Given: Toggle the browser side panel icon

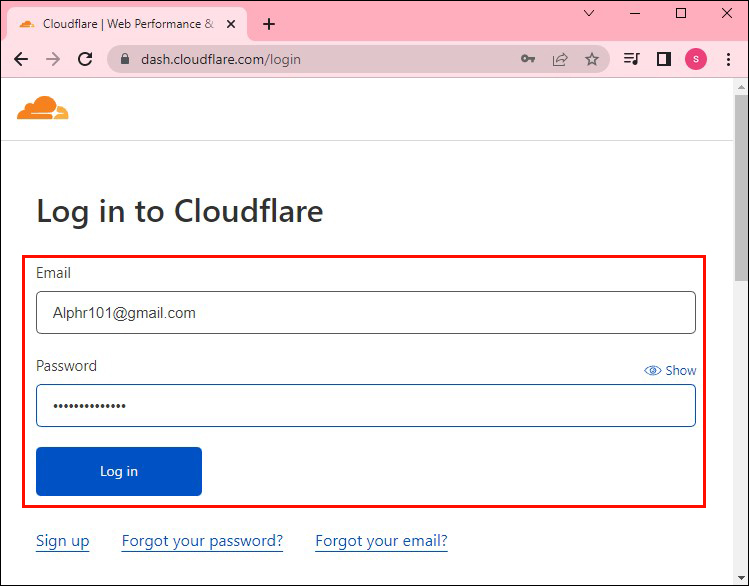Looking at the screenshot, I should coord(663,59).
